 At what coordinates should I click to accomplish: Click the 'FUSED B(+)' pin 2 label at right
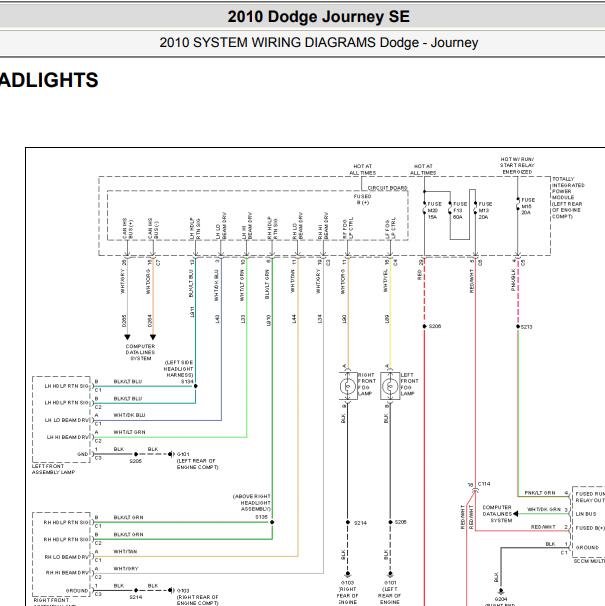click(x=590, y=528)
